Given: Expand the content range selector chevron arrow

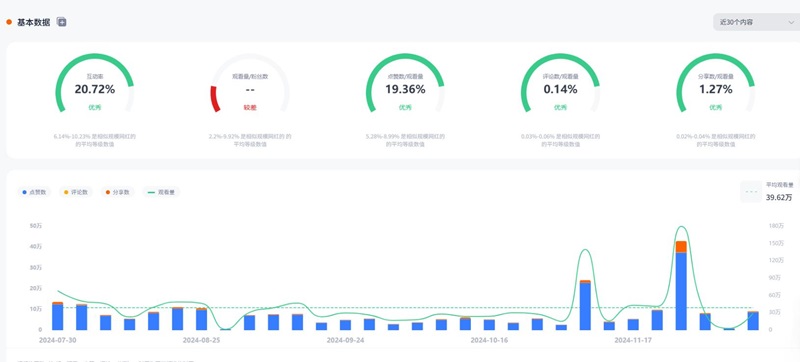Looking at the screenshot, I should pos(791,22).
